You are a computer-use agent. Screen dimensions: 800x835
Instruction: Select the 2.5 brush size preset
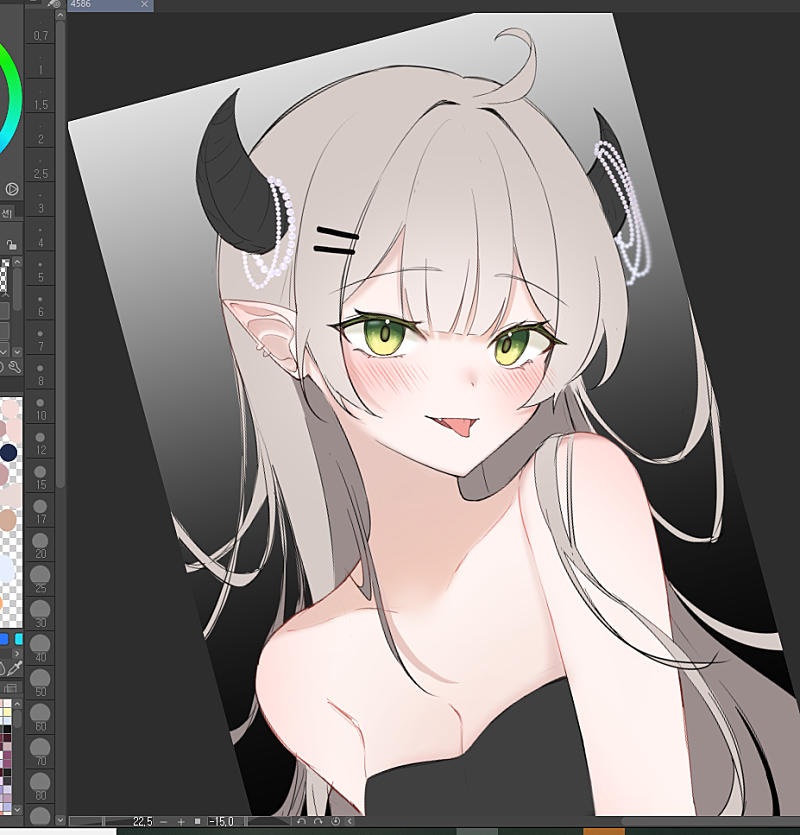[x=40, y=167]
